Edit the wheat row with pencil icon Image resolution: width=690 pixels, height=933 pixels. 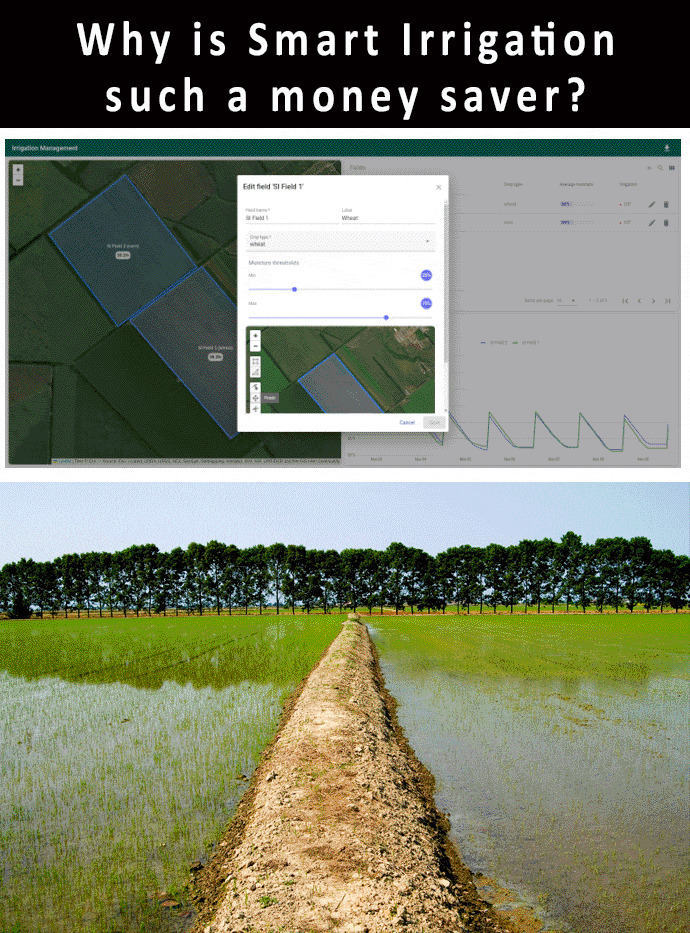pyautogui.click(x=652, y=205)
